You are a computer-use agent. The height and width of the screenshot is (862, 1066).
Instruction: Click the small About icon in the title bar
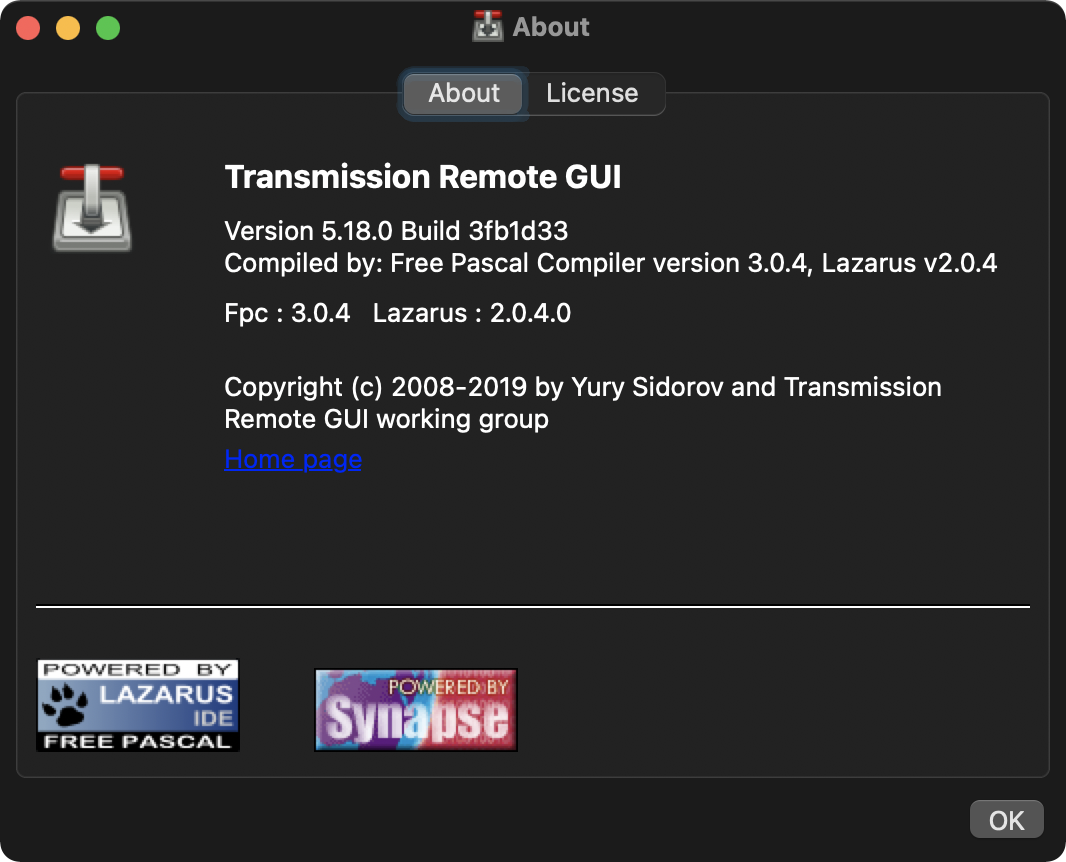point(487,25)
